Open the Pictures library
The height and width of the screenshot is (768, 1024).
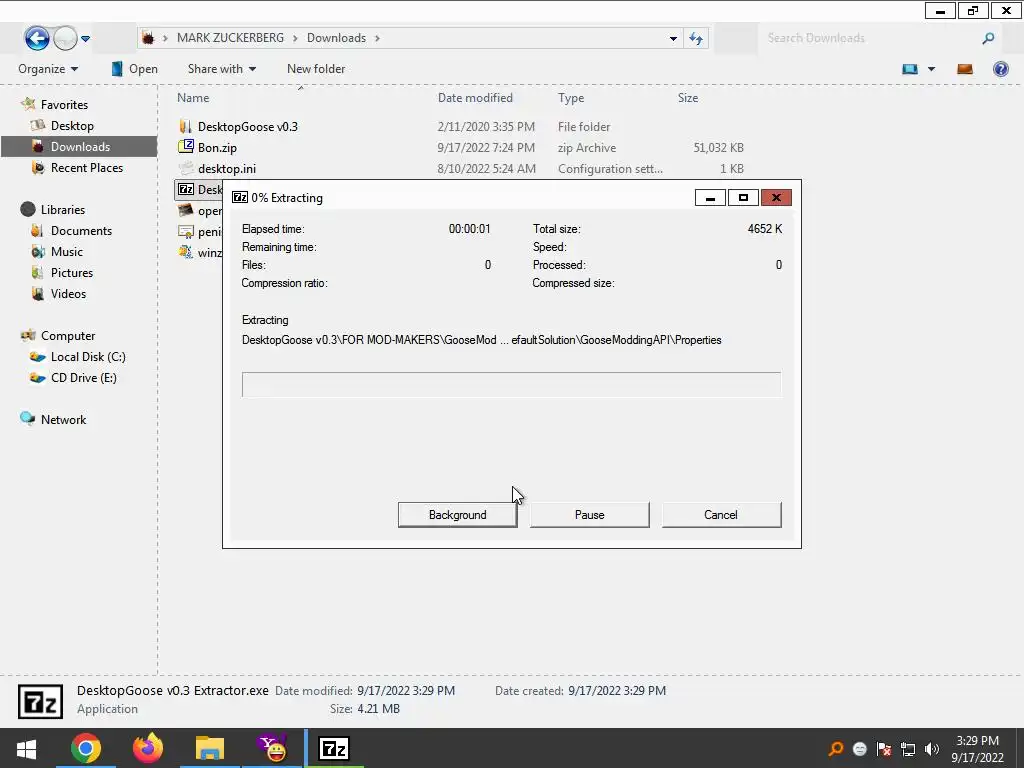(x=72, y=272)
